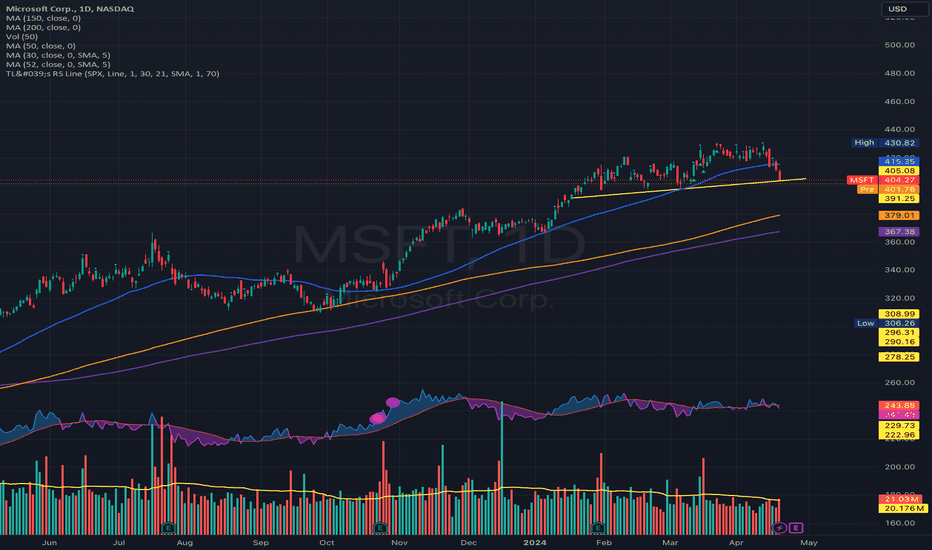Open the earnings E marker near August

[169, 527]
